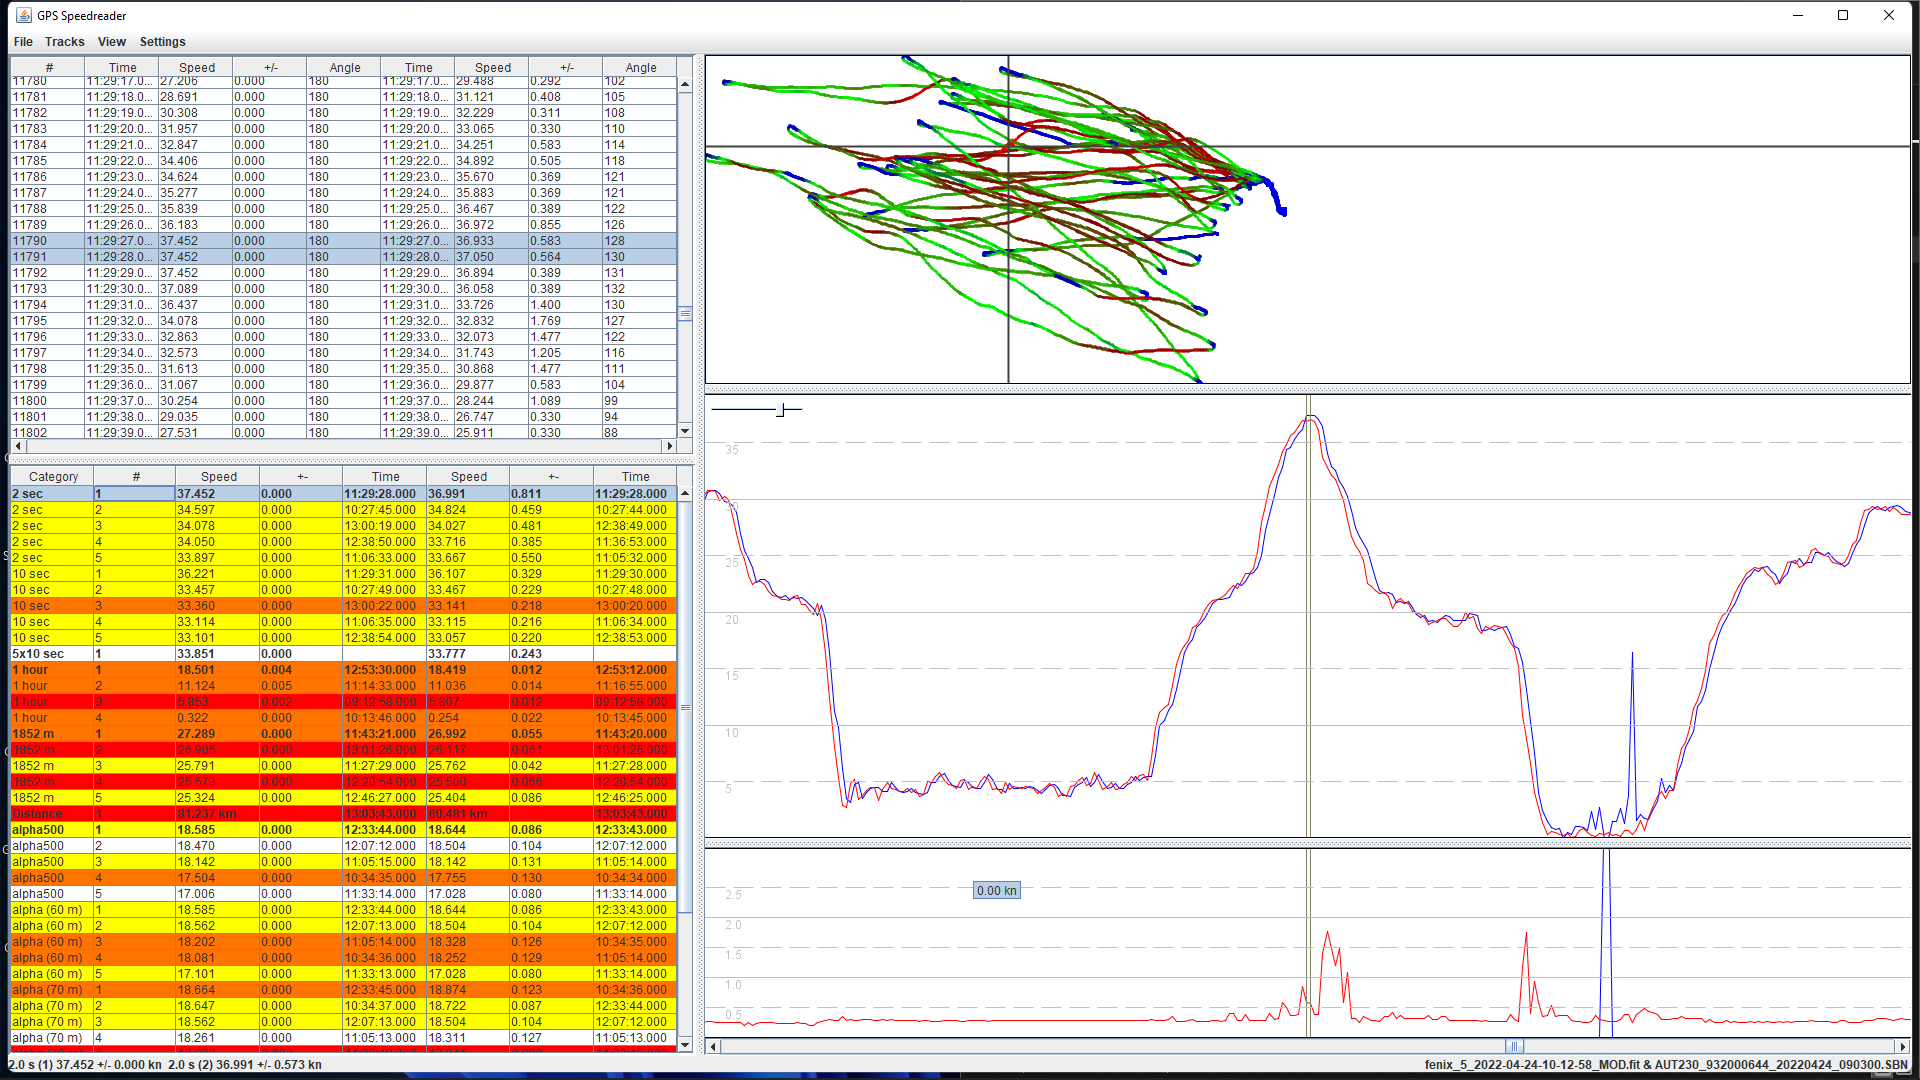Click the up arrow of top table scrollbar

685,84
